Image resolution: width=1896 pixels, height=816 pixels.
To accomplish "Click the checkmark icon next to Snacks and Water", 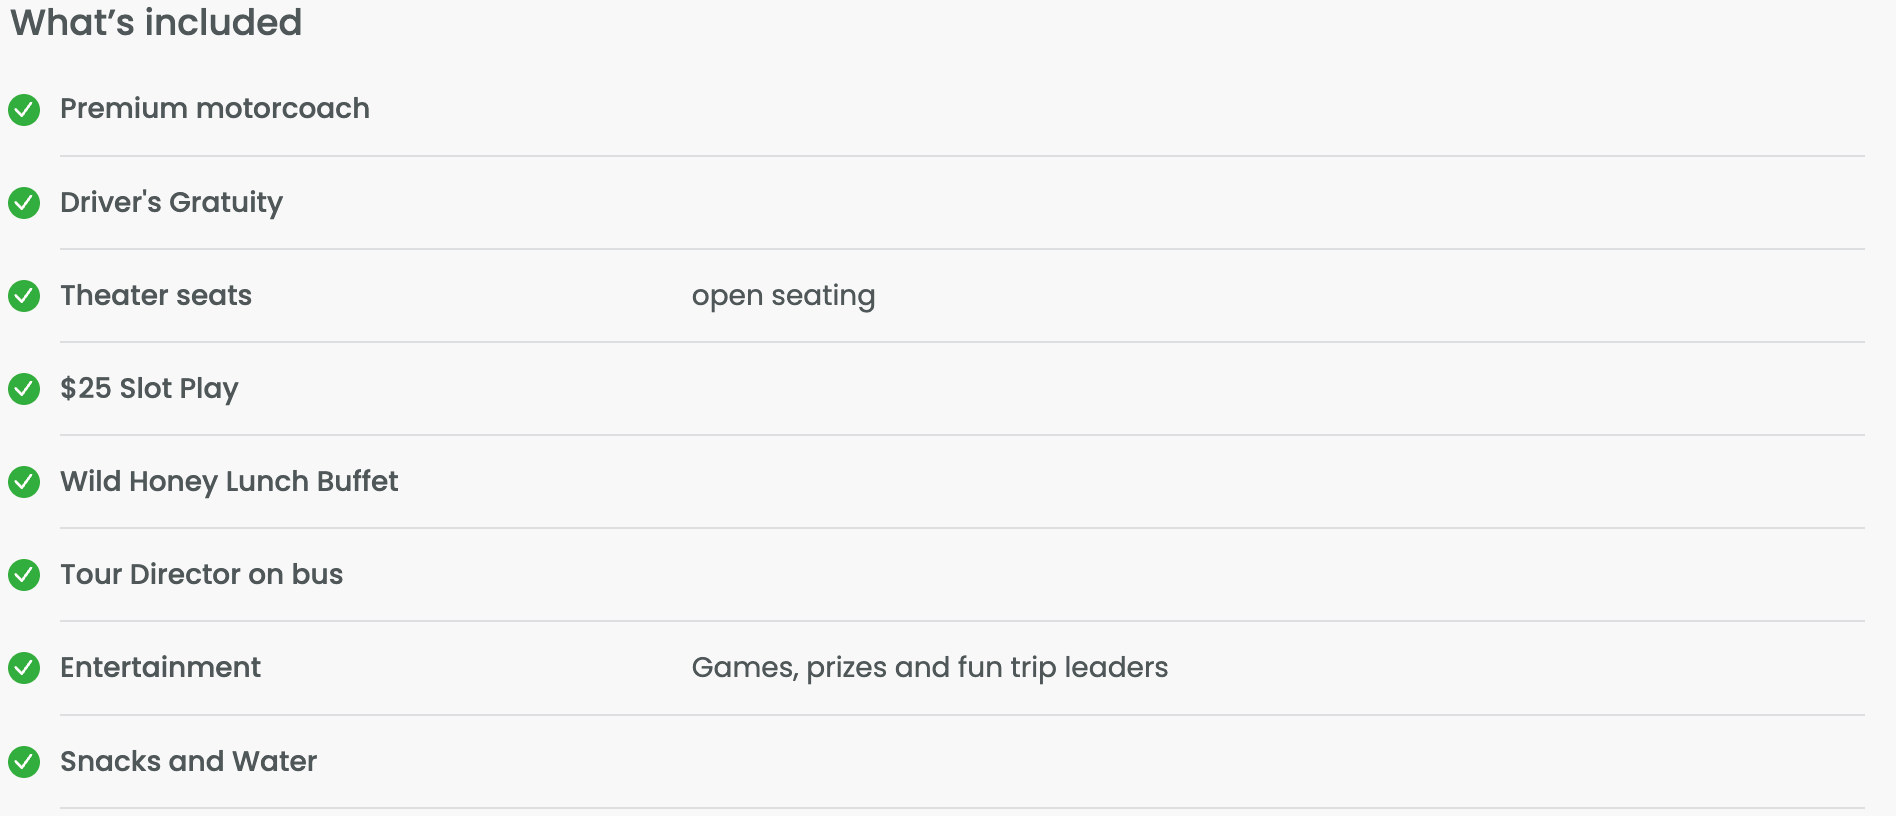I will coord(24,762).
